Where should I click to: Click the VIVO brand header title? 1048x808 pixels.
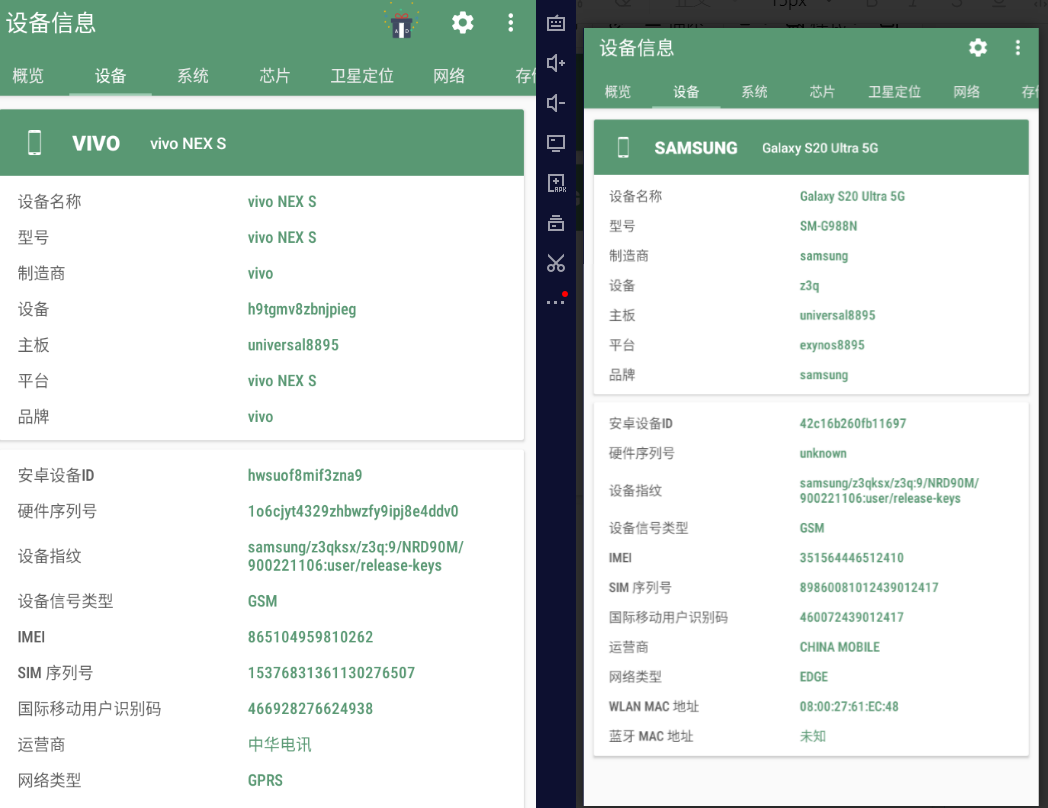click(96, 143)
